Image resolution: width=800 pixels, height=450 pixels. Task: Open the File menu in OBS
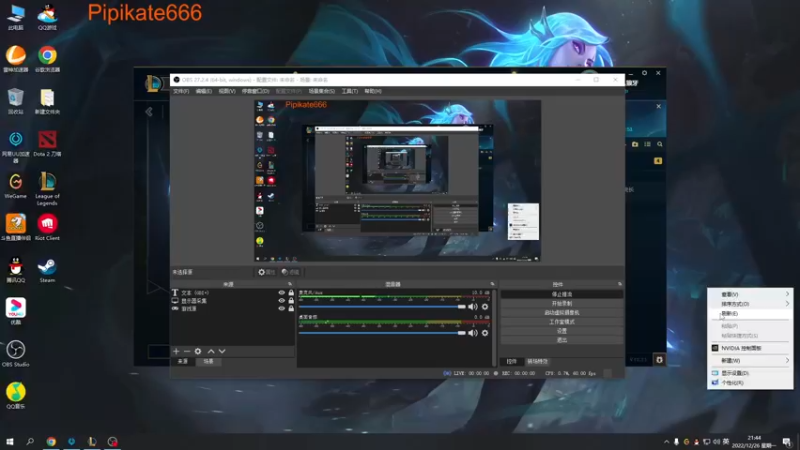point(181,91)
